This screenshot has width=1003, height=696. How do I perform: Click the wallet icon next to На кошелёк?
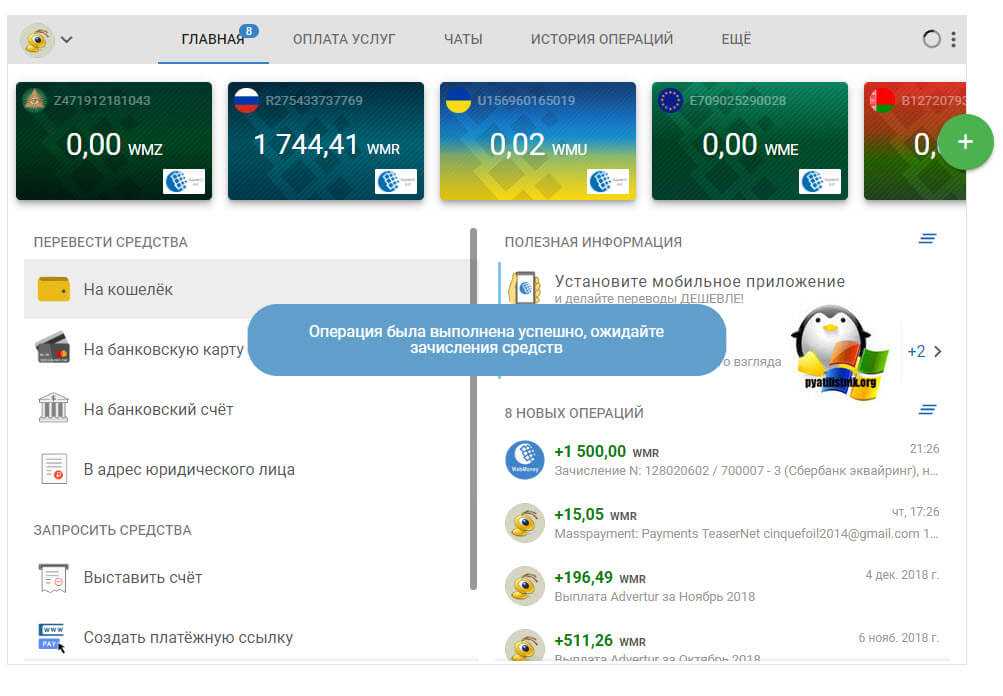pos(53,289)
